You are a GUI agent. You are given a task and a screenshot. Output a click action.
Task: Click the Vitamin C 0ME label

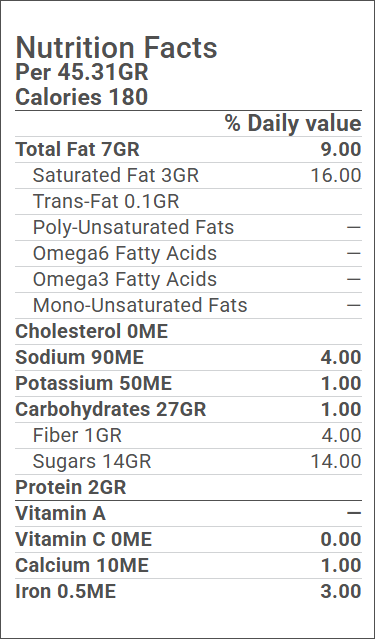coord(84,540)
